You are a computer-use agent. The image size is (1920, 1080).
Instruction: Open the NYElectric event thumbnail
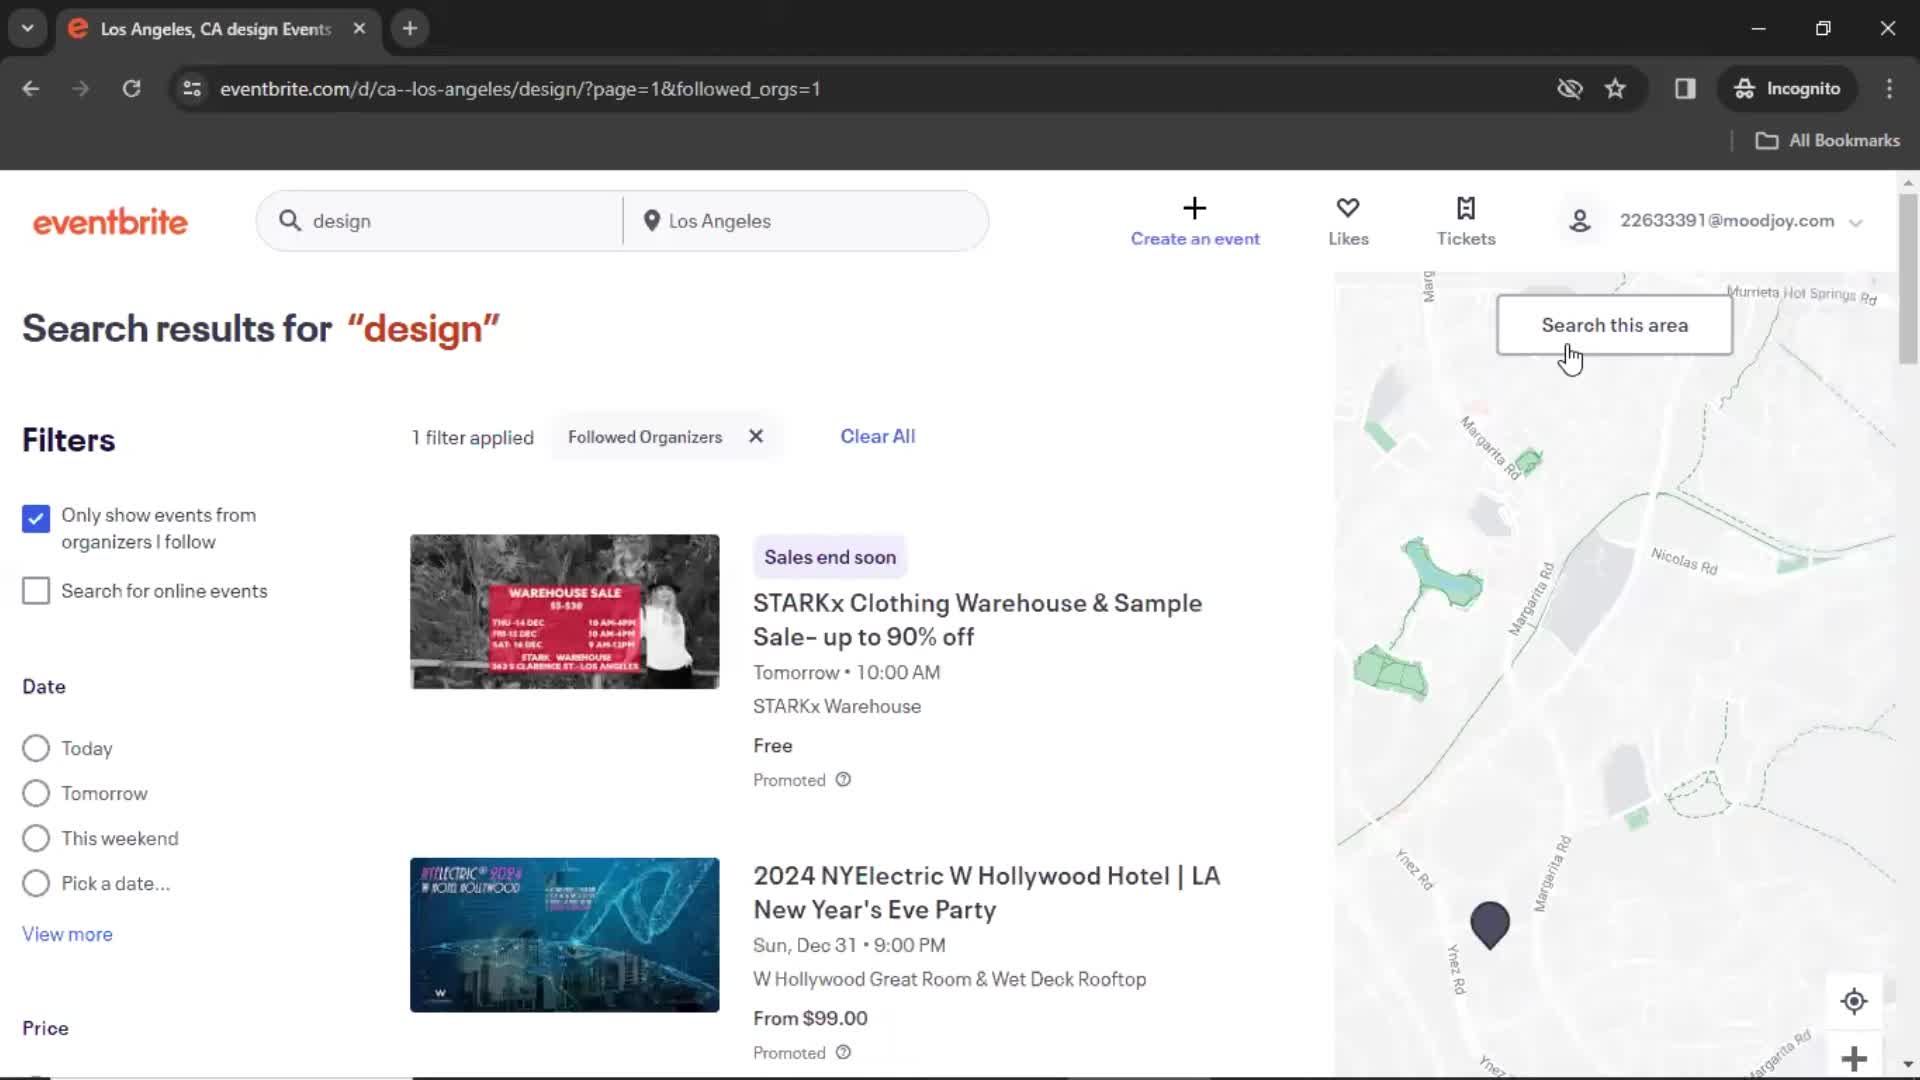click(x=564, y=934)
